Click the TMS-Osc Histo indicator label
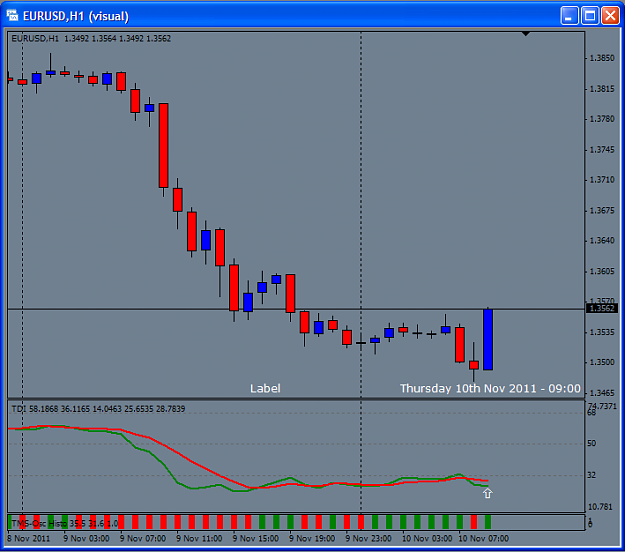 [x=65, y=523]
